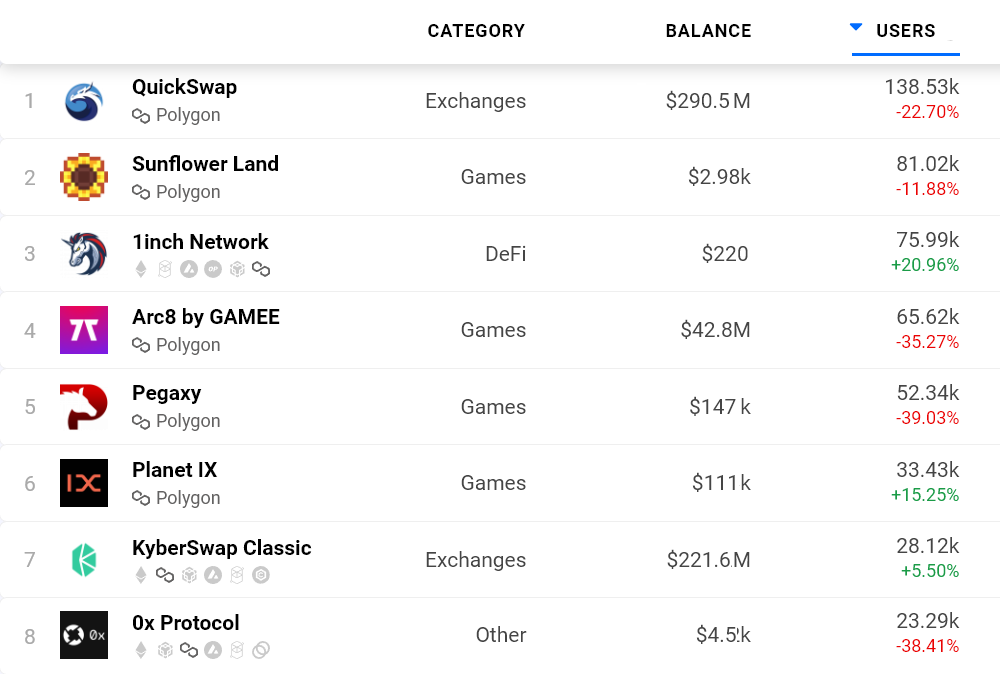The height and width of the screenshot is (674, 1000).
Task: Sort the table by Users column
Action: click(906, 31)
